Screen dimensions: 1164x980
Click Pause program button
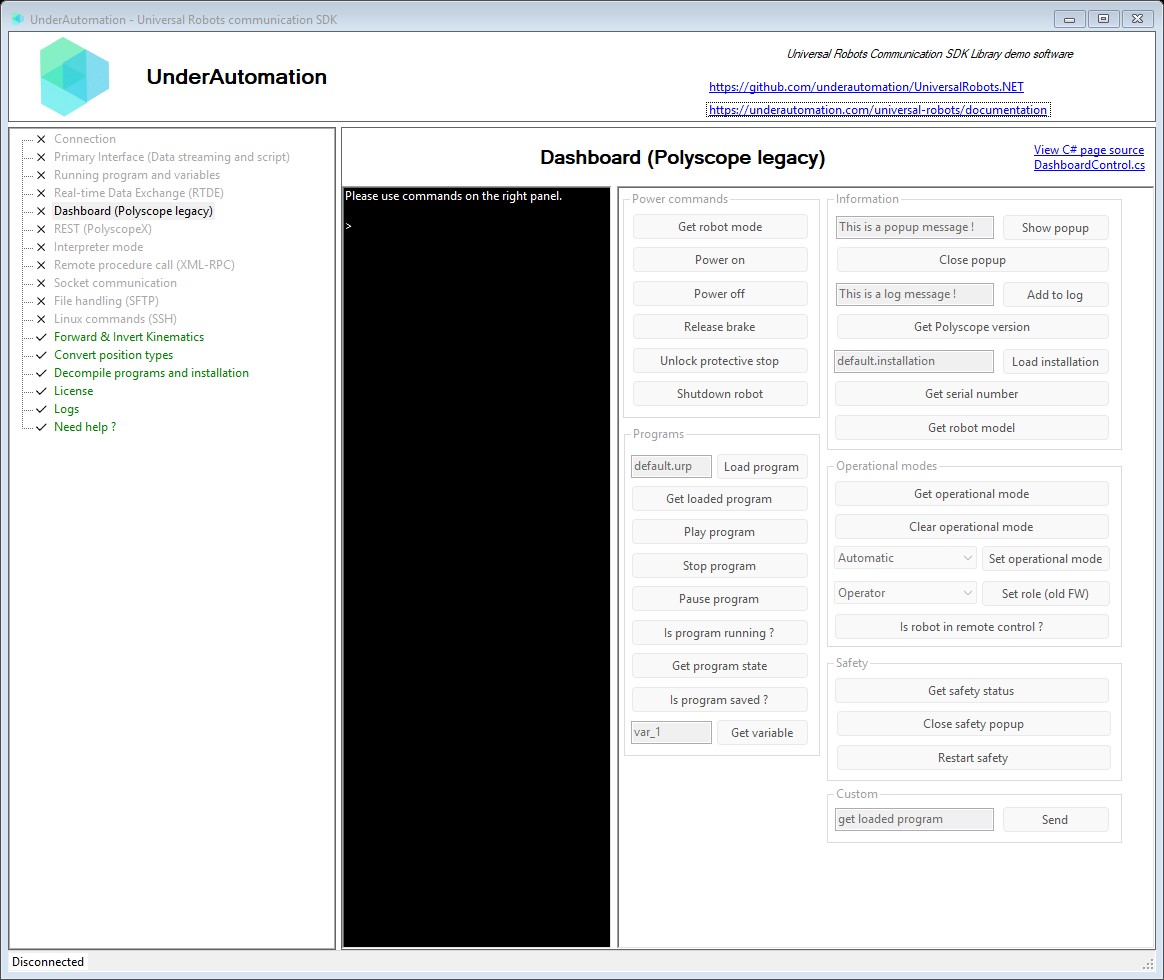tap(719, 598)
